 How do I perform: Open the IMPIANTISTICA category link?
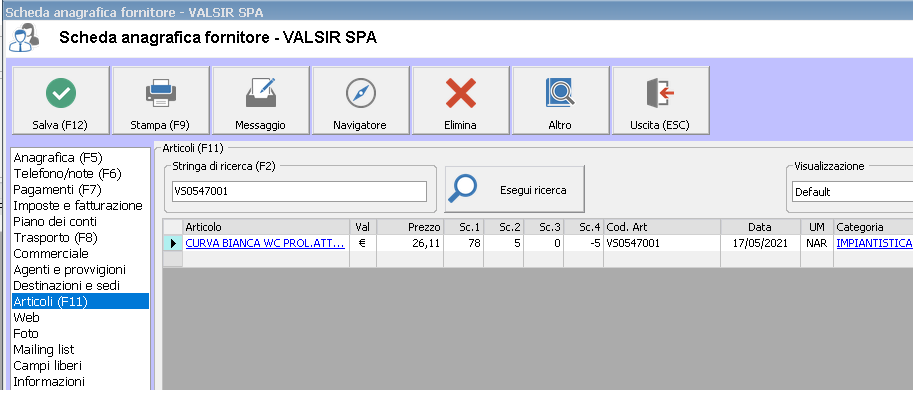(874, 243)
